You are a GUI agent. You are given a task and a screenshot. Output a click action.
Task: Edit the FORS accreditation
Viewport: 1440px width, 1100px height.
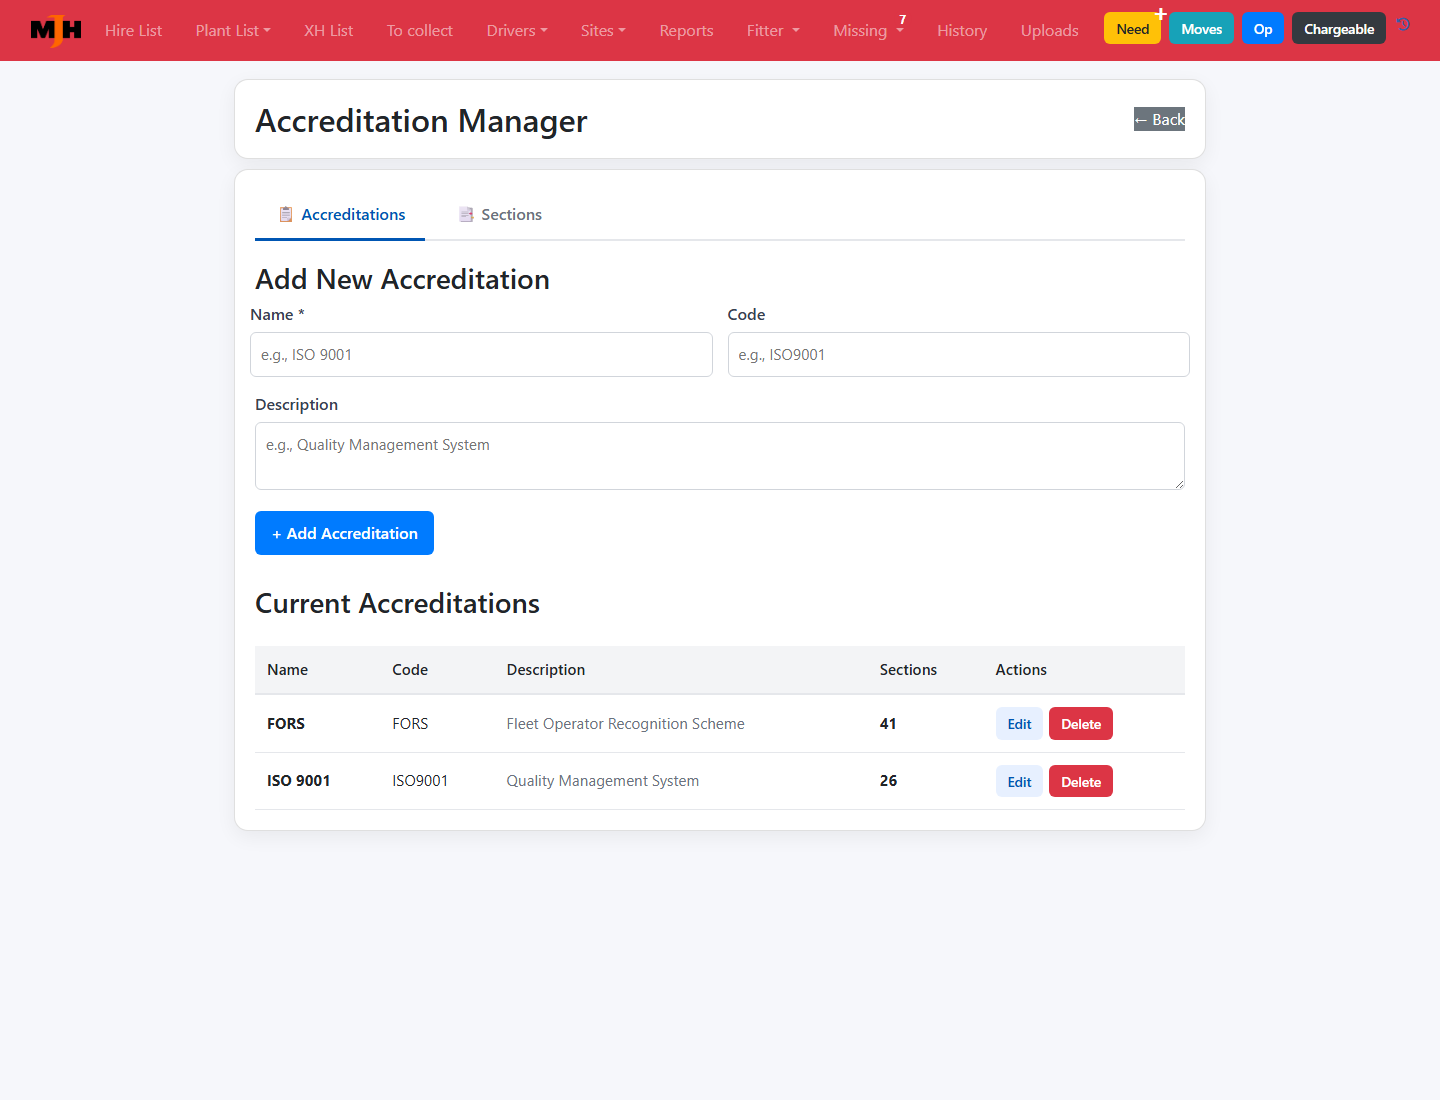(1019, 724)
